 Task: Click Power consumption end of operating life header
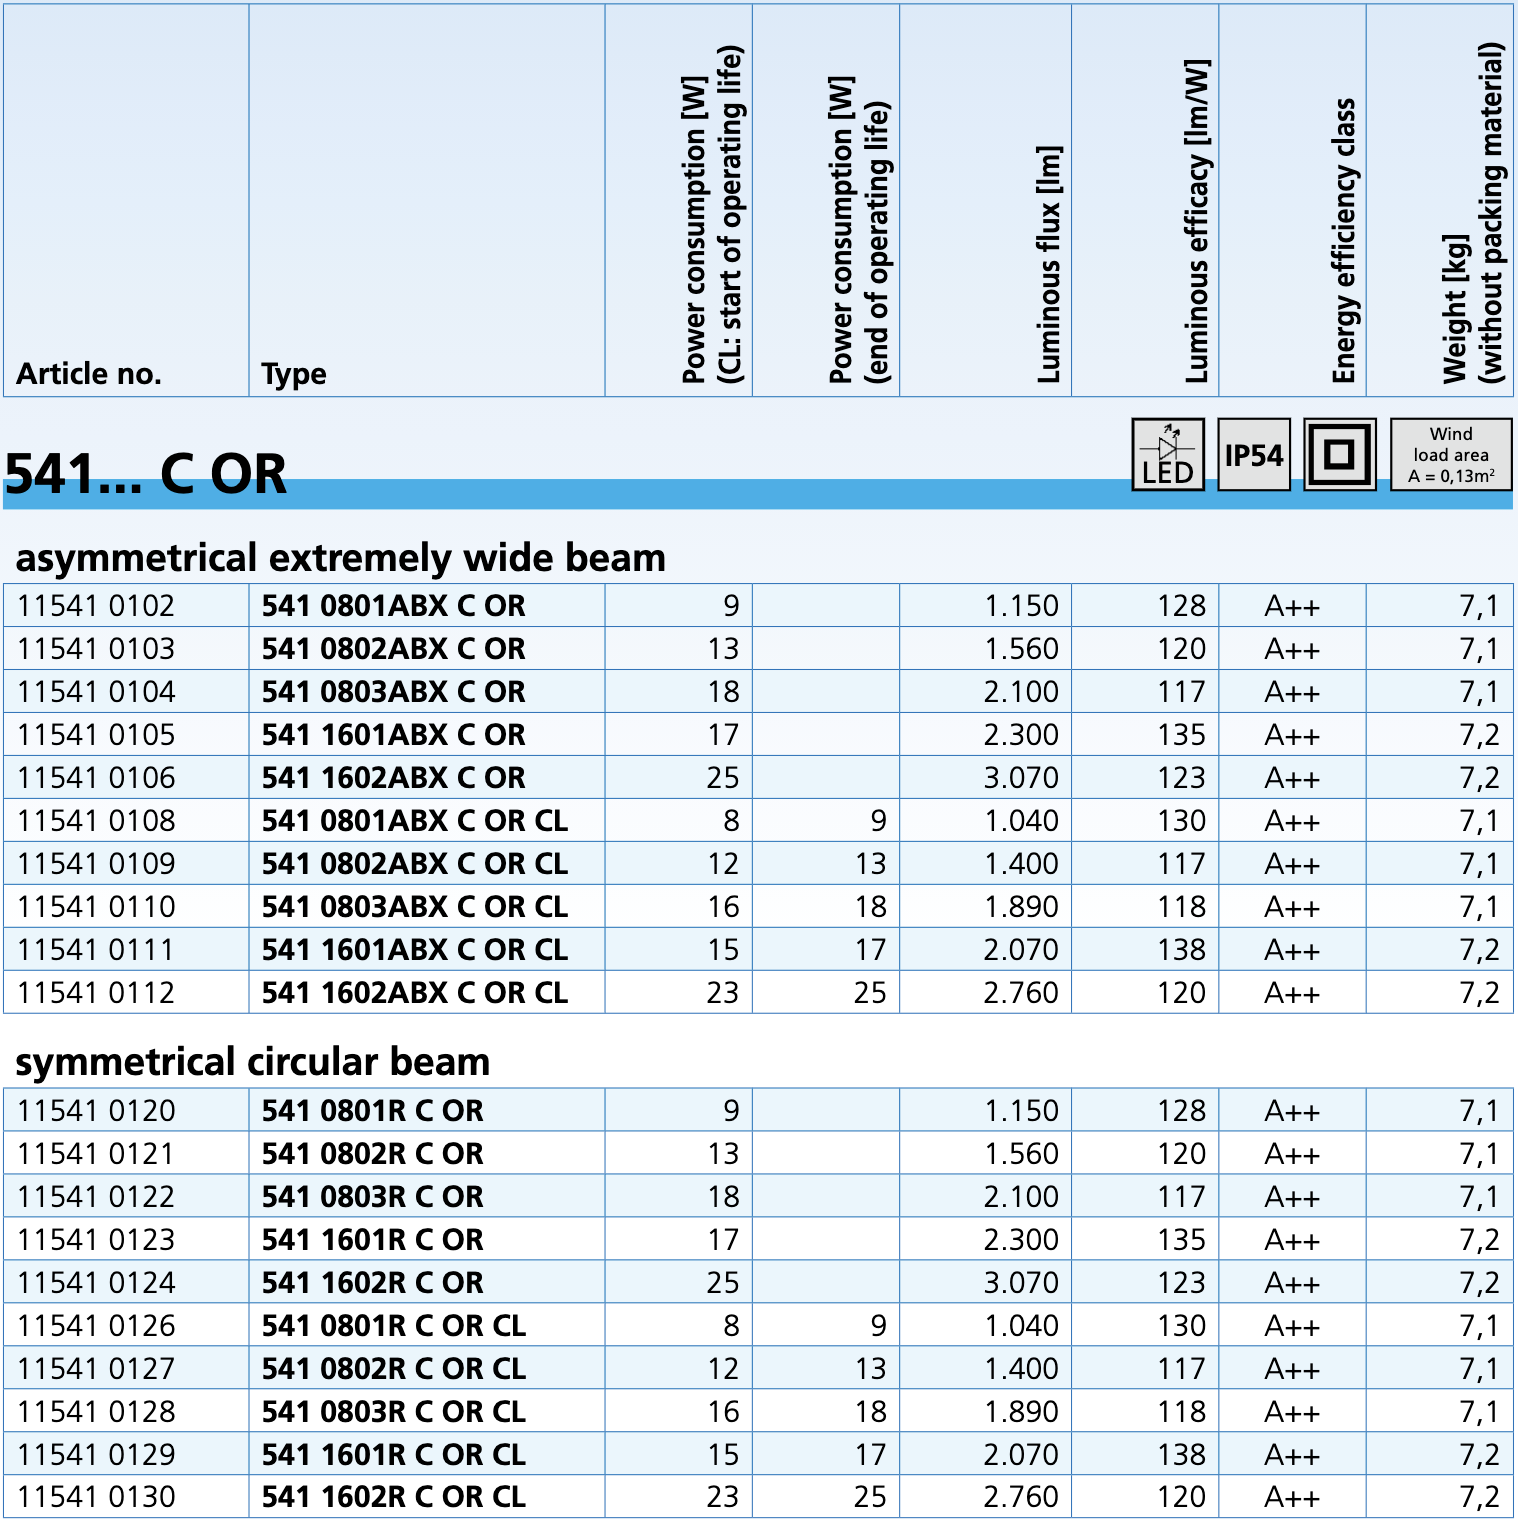859,230
